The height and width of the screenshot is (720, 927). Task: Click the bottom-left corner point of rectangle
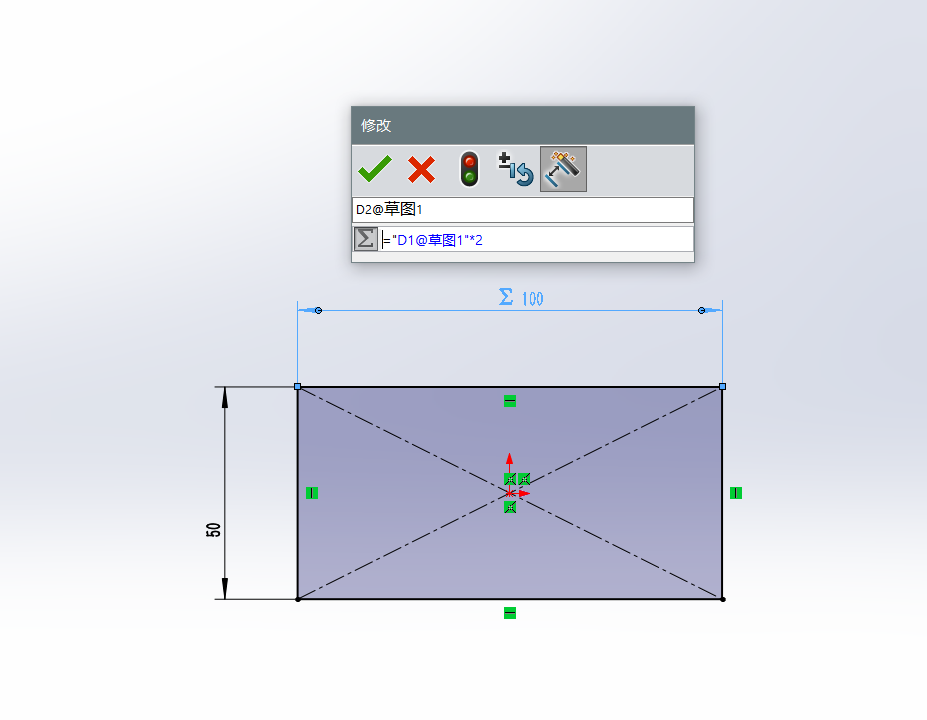[x=298, y=599]
